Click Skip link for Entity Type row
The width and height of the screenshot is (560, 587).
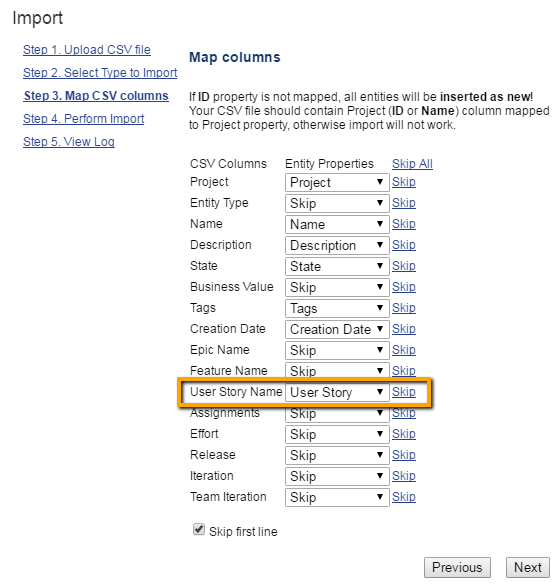click(x=404, y=203)
